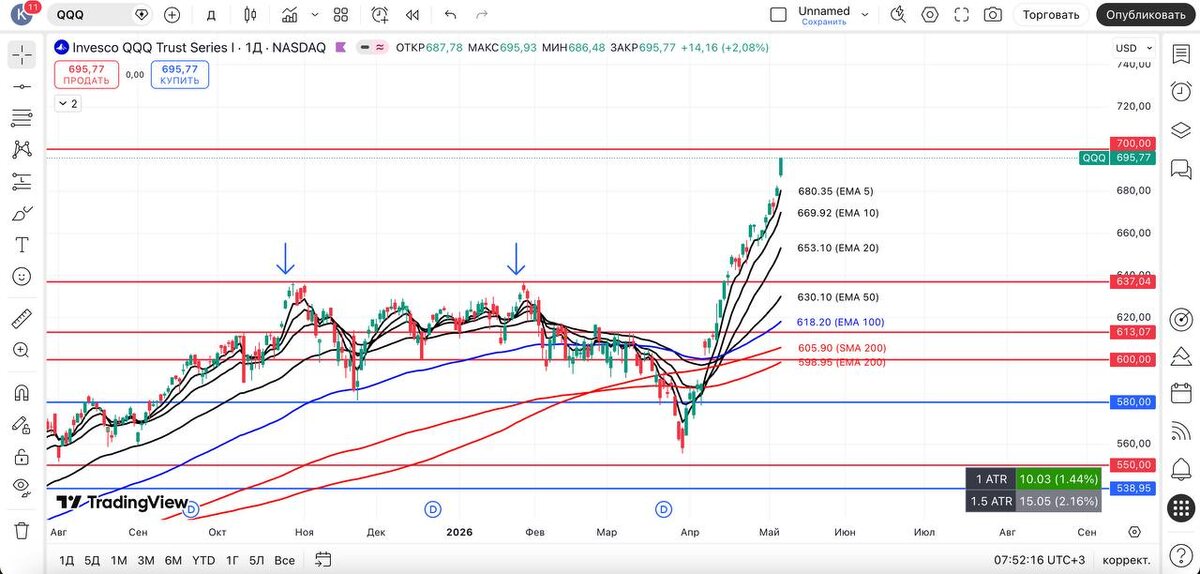Open quick search
Image resolution: width=1200 pixels, height=574 pixels.
tap(898, 15)
